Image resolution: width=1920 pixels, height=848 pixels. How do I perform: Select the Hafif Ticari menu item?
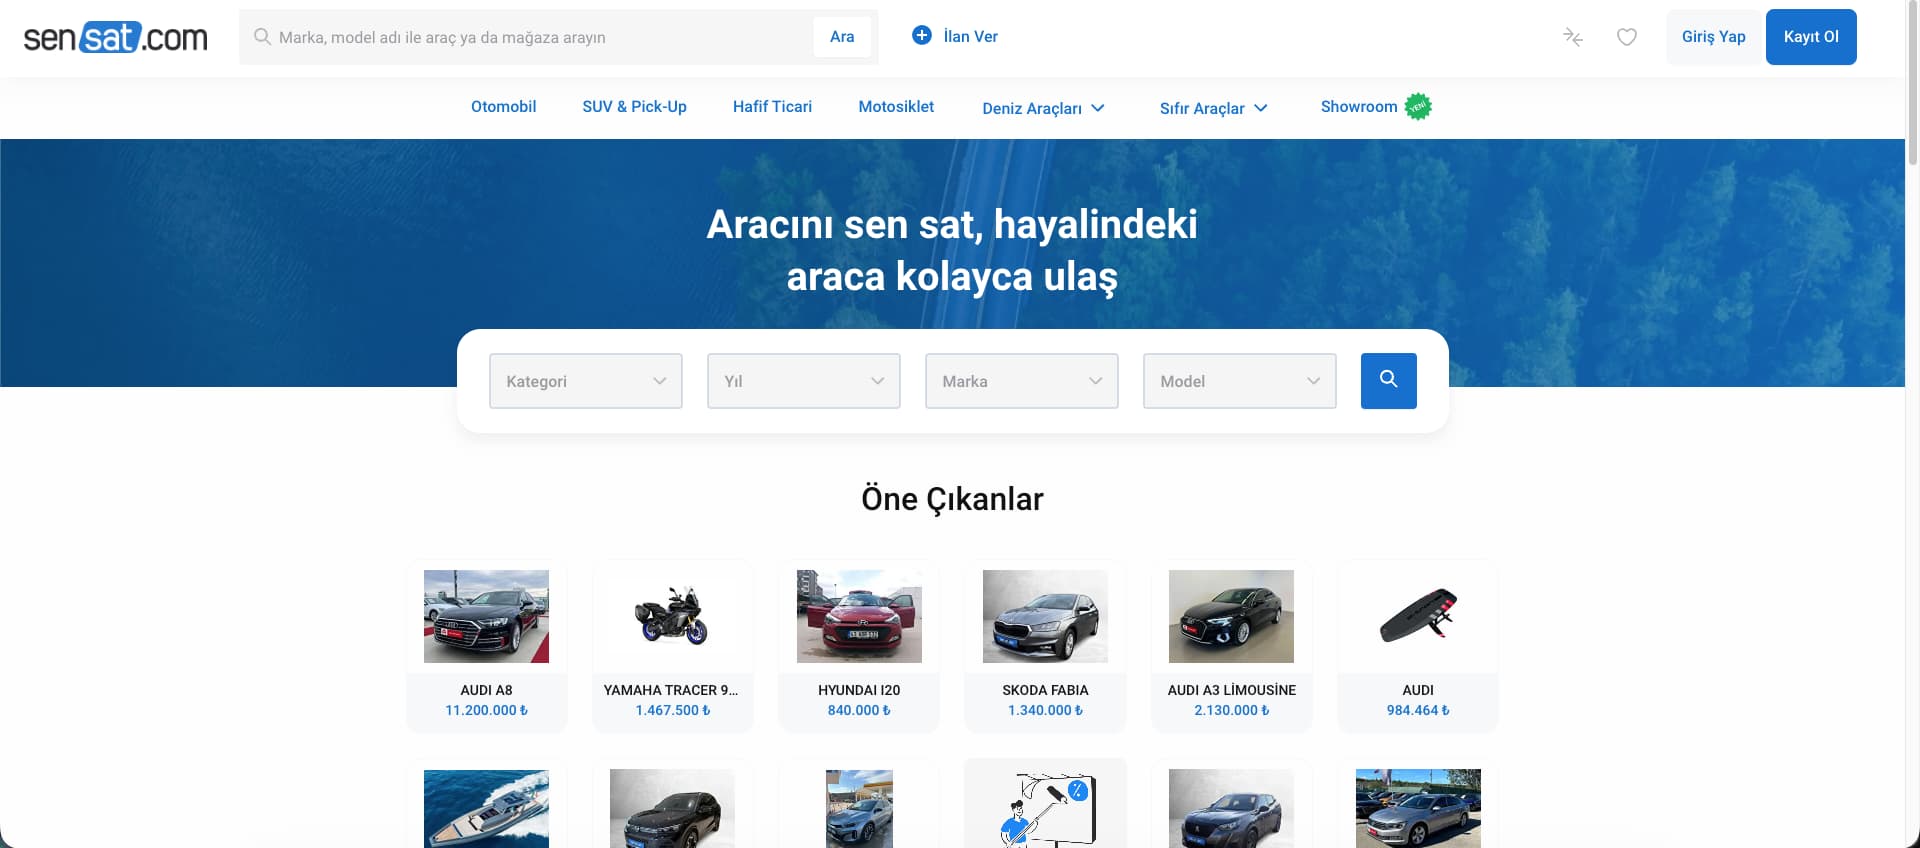772,107
